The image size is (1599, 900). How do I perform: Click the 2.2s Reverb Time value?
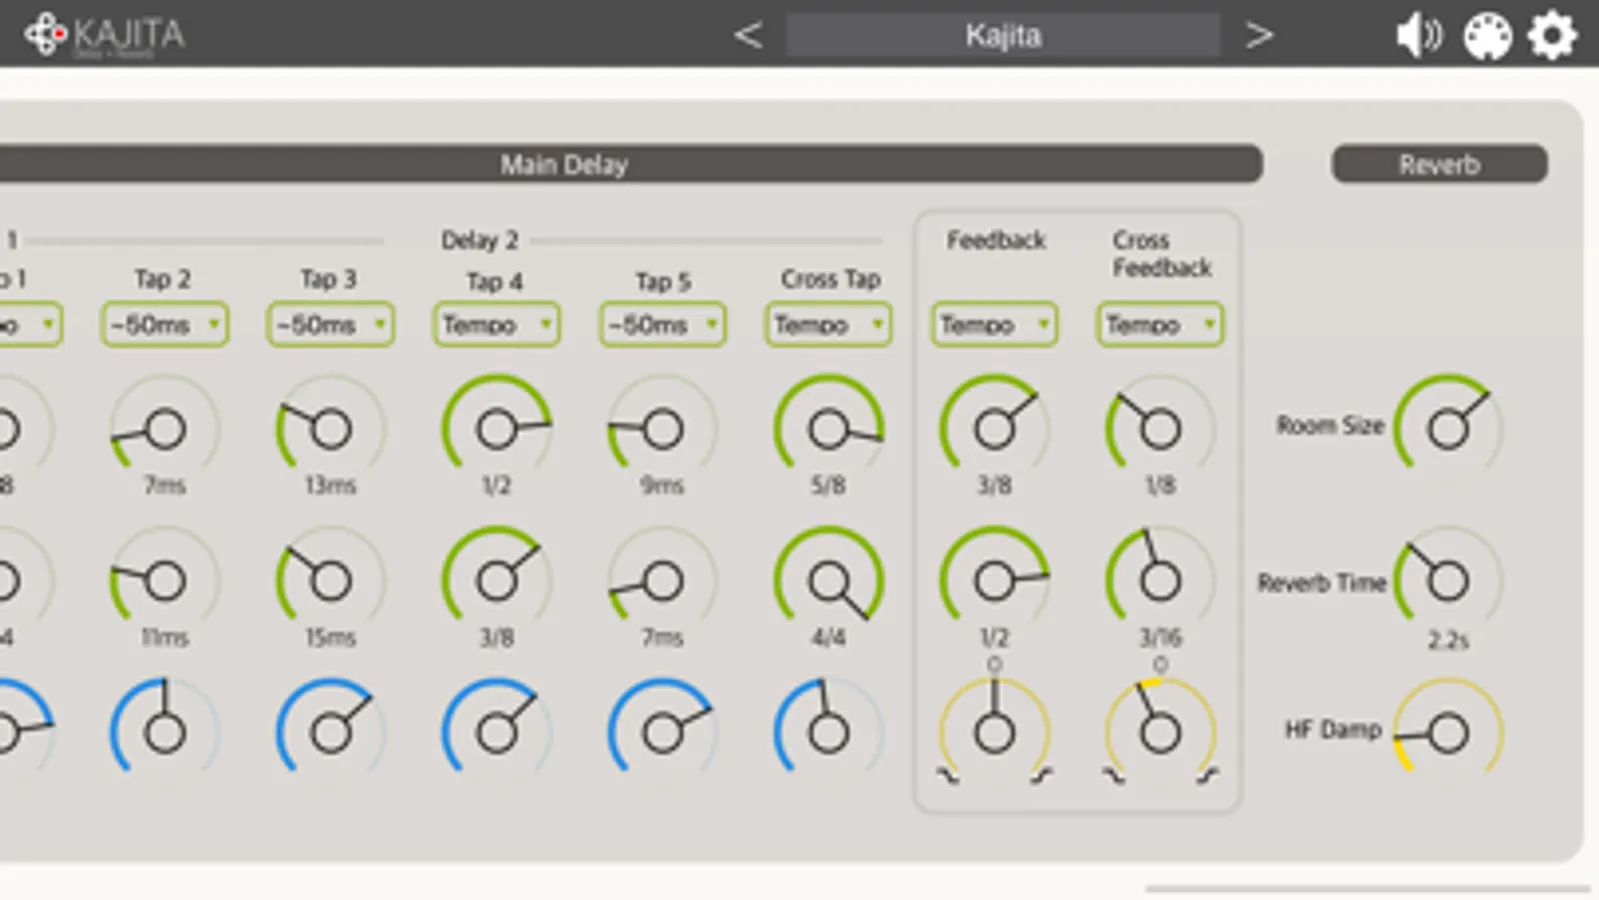pos(1448,640)
